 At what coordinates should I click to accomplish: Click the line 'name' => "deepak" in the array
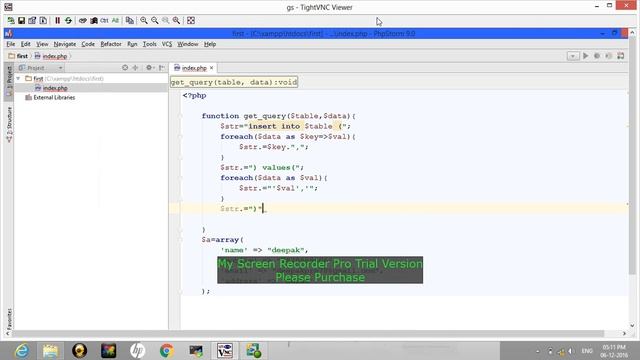tap(264, 250)
